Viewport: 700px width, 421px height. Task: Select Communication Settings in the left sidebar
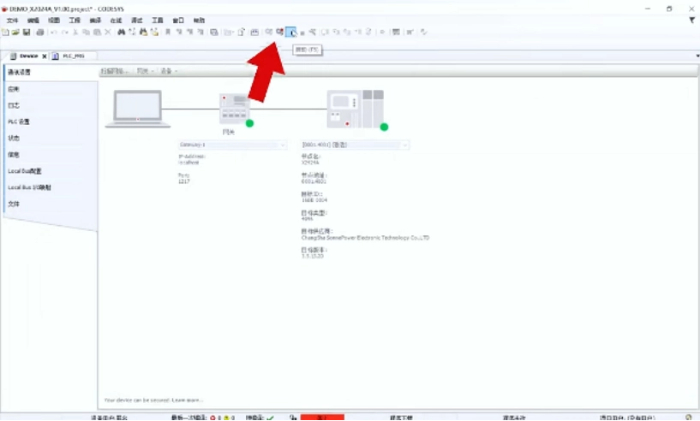(20, 73)
